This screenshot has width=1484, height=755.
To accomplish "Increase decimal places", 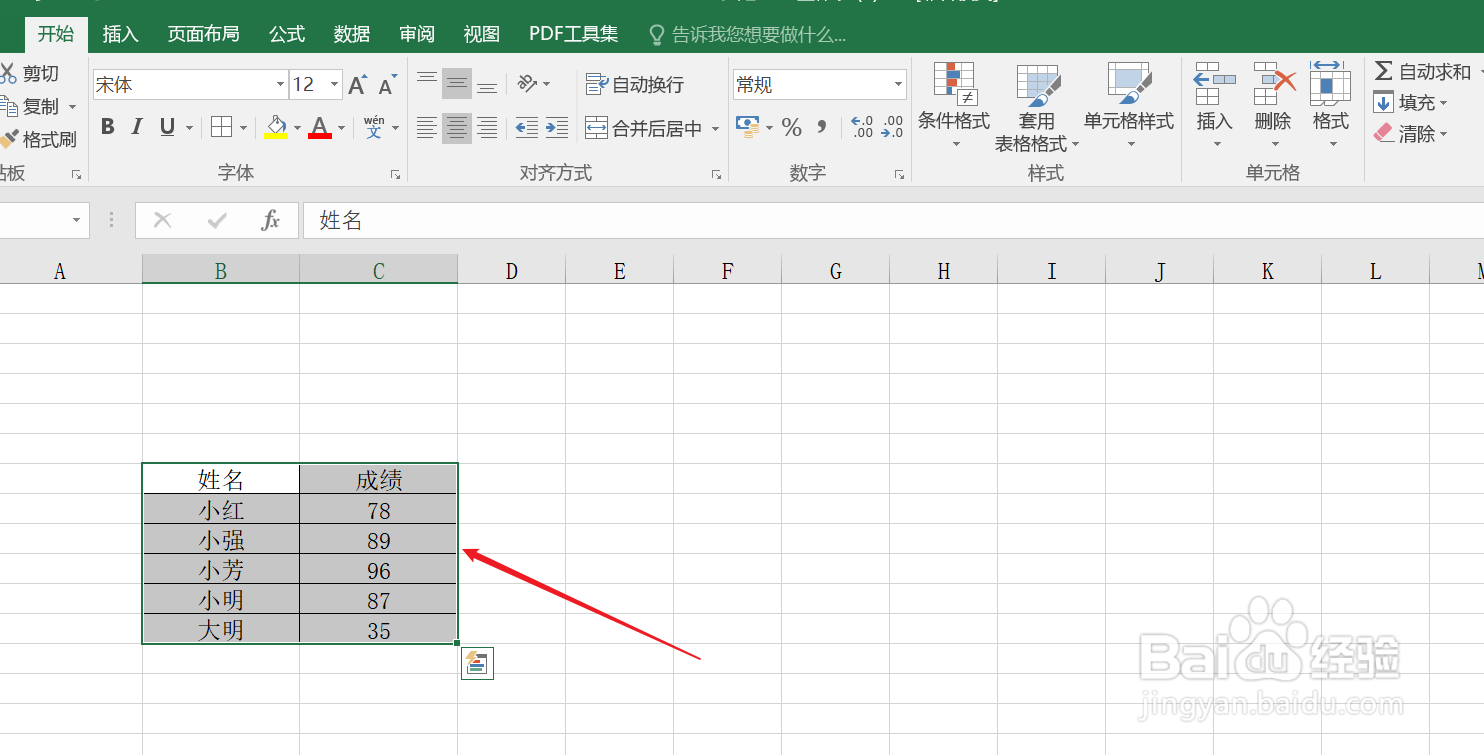I will 861,127.
